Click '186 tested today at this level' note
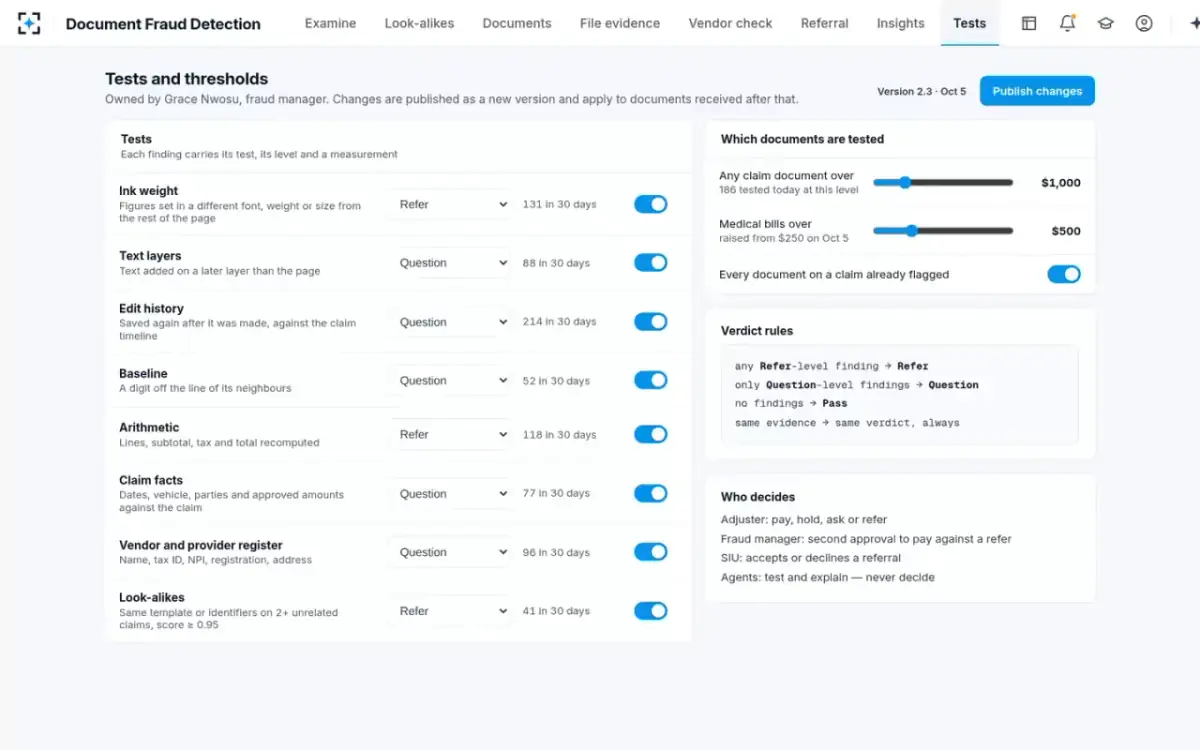This screenshot has height=750, width=1200. click(788, 189)
